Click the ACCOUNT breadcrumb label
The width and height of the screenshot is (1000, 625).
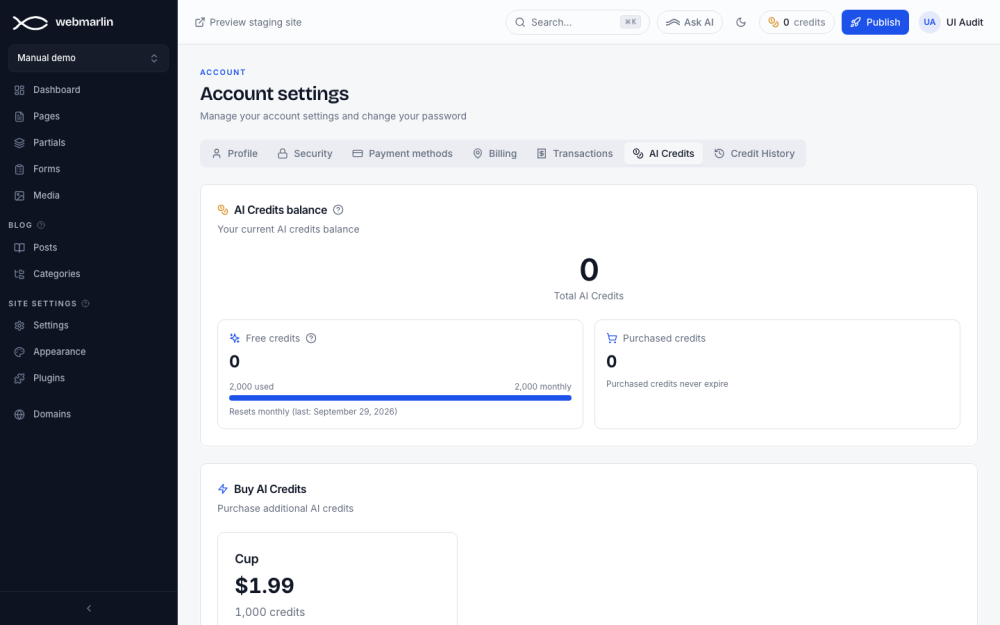coord(223,72)
